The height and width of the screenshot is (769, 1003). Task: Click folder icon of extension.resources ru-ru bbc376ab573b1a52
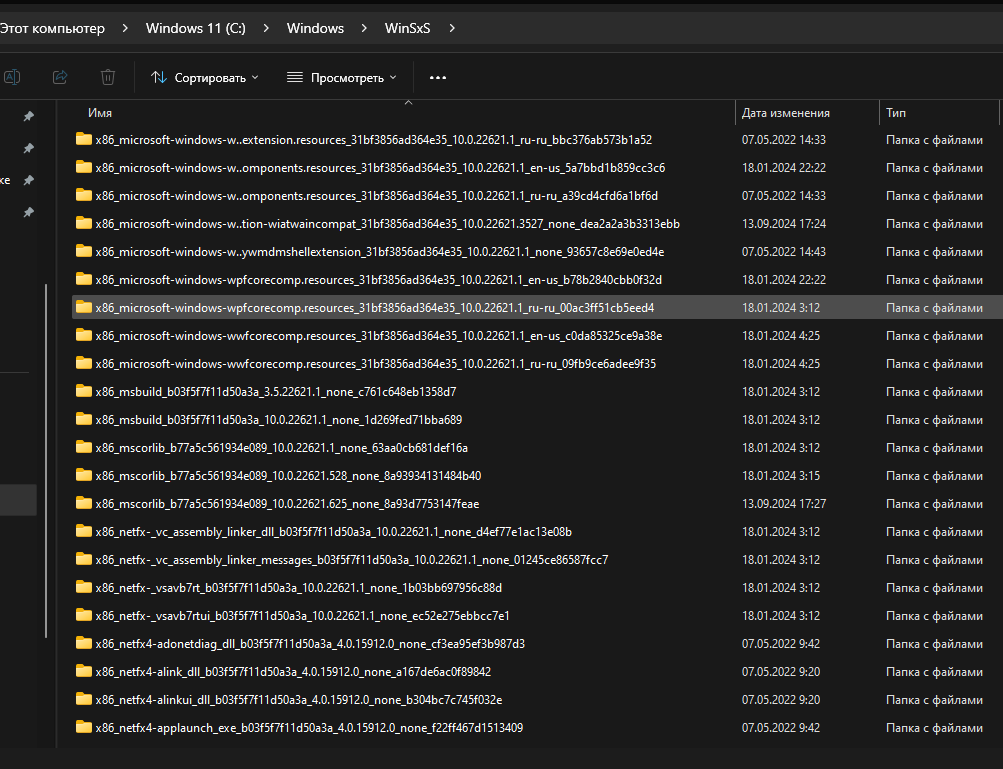pos(84,139)
